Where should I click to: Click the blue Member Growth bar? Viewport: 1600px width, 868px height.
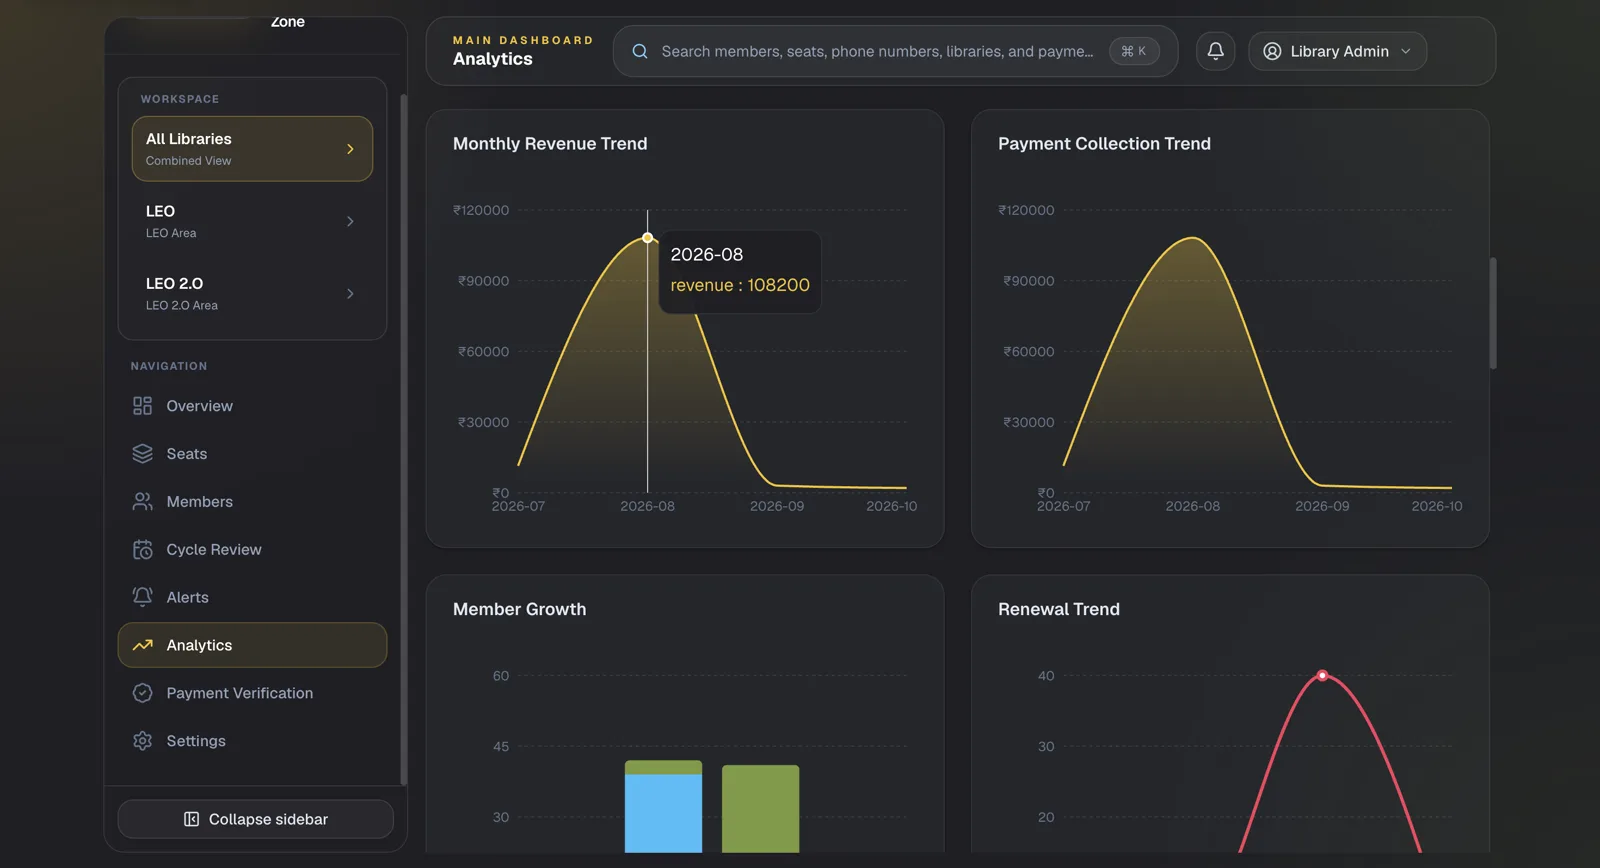tap(663, 814)
